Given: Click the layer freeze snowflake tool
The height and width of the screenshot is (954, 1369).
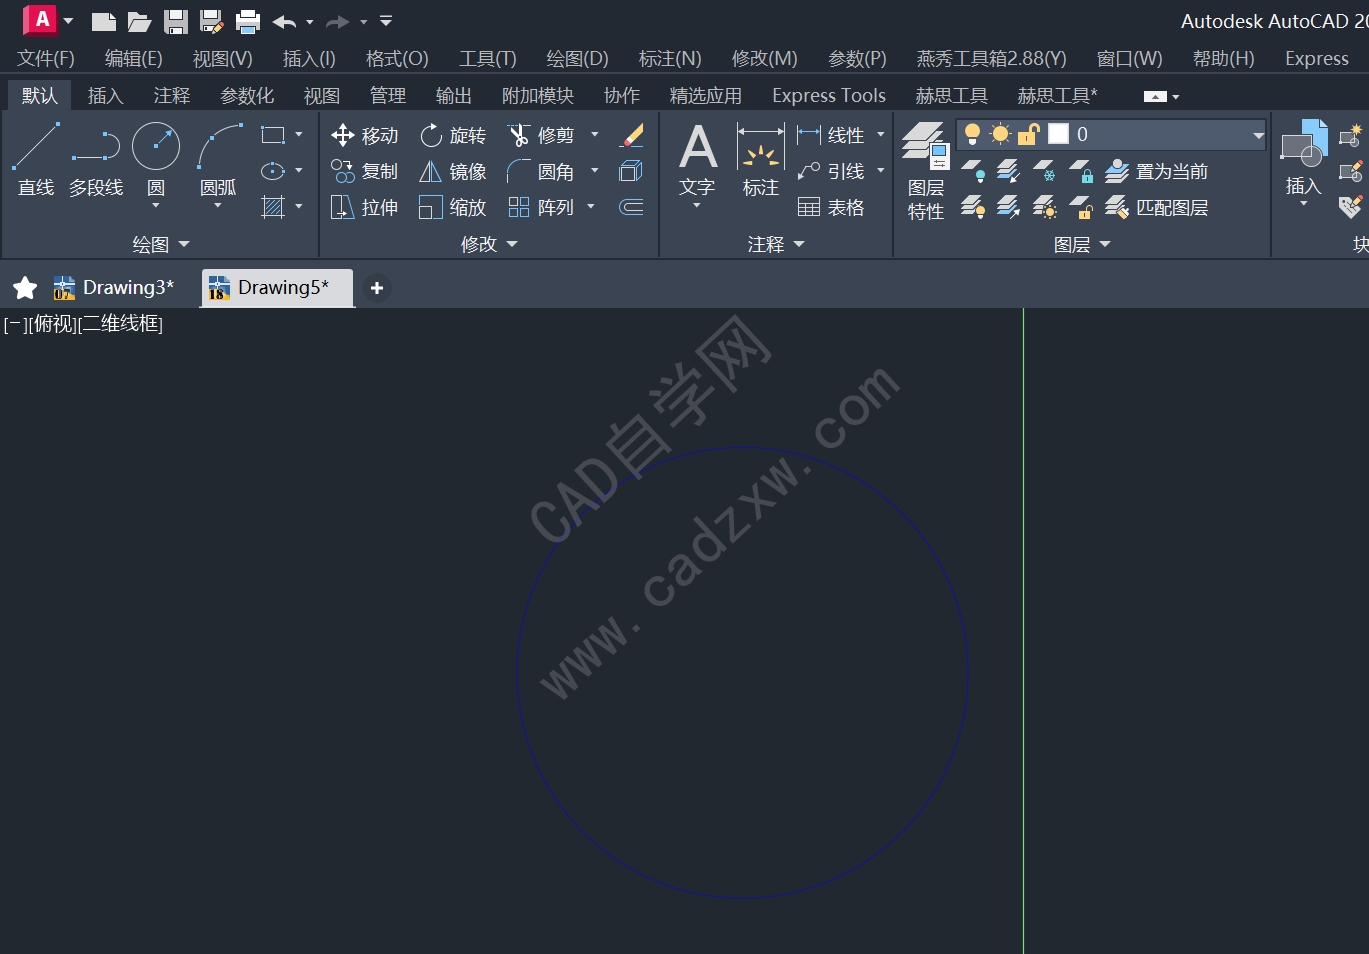Looking at the screenshot, I should click(1045, 171).
